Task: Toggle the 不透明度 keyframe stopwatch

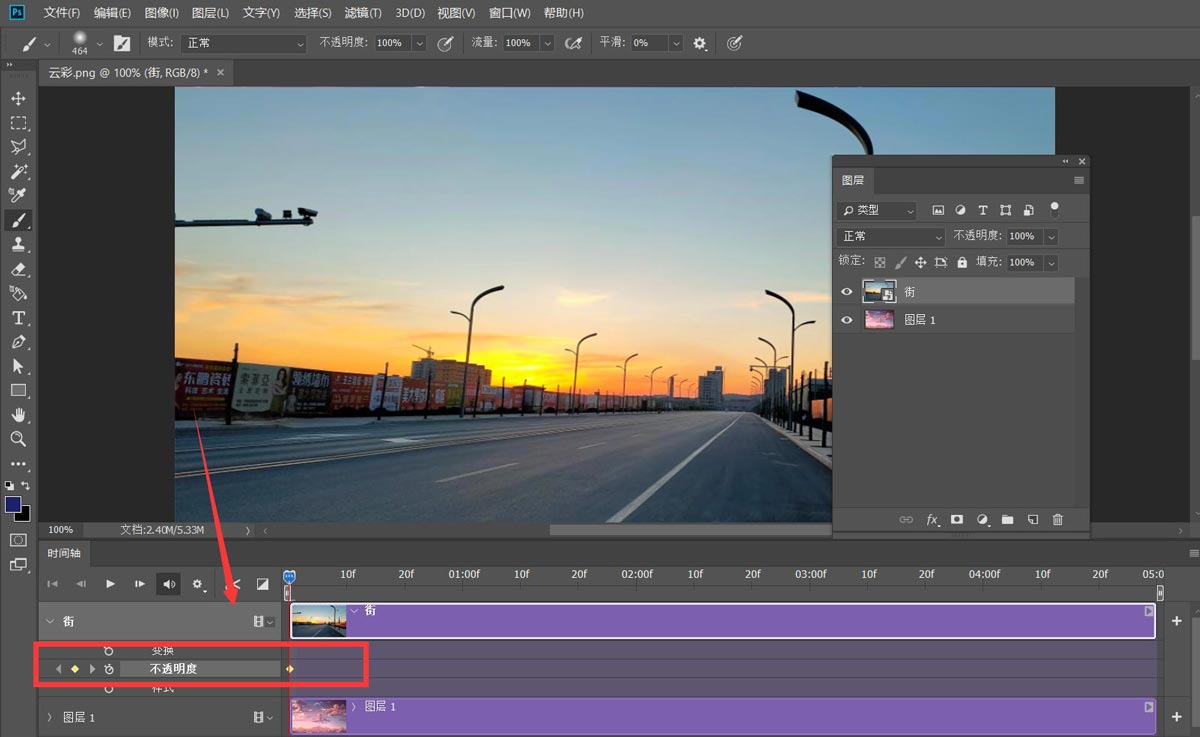Action: [109, 669]
